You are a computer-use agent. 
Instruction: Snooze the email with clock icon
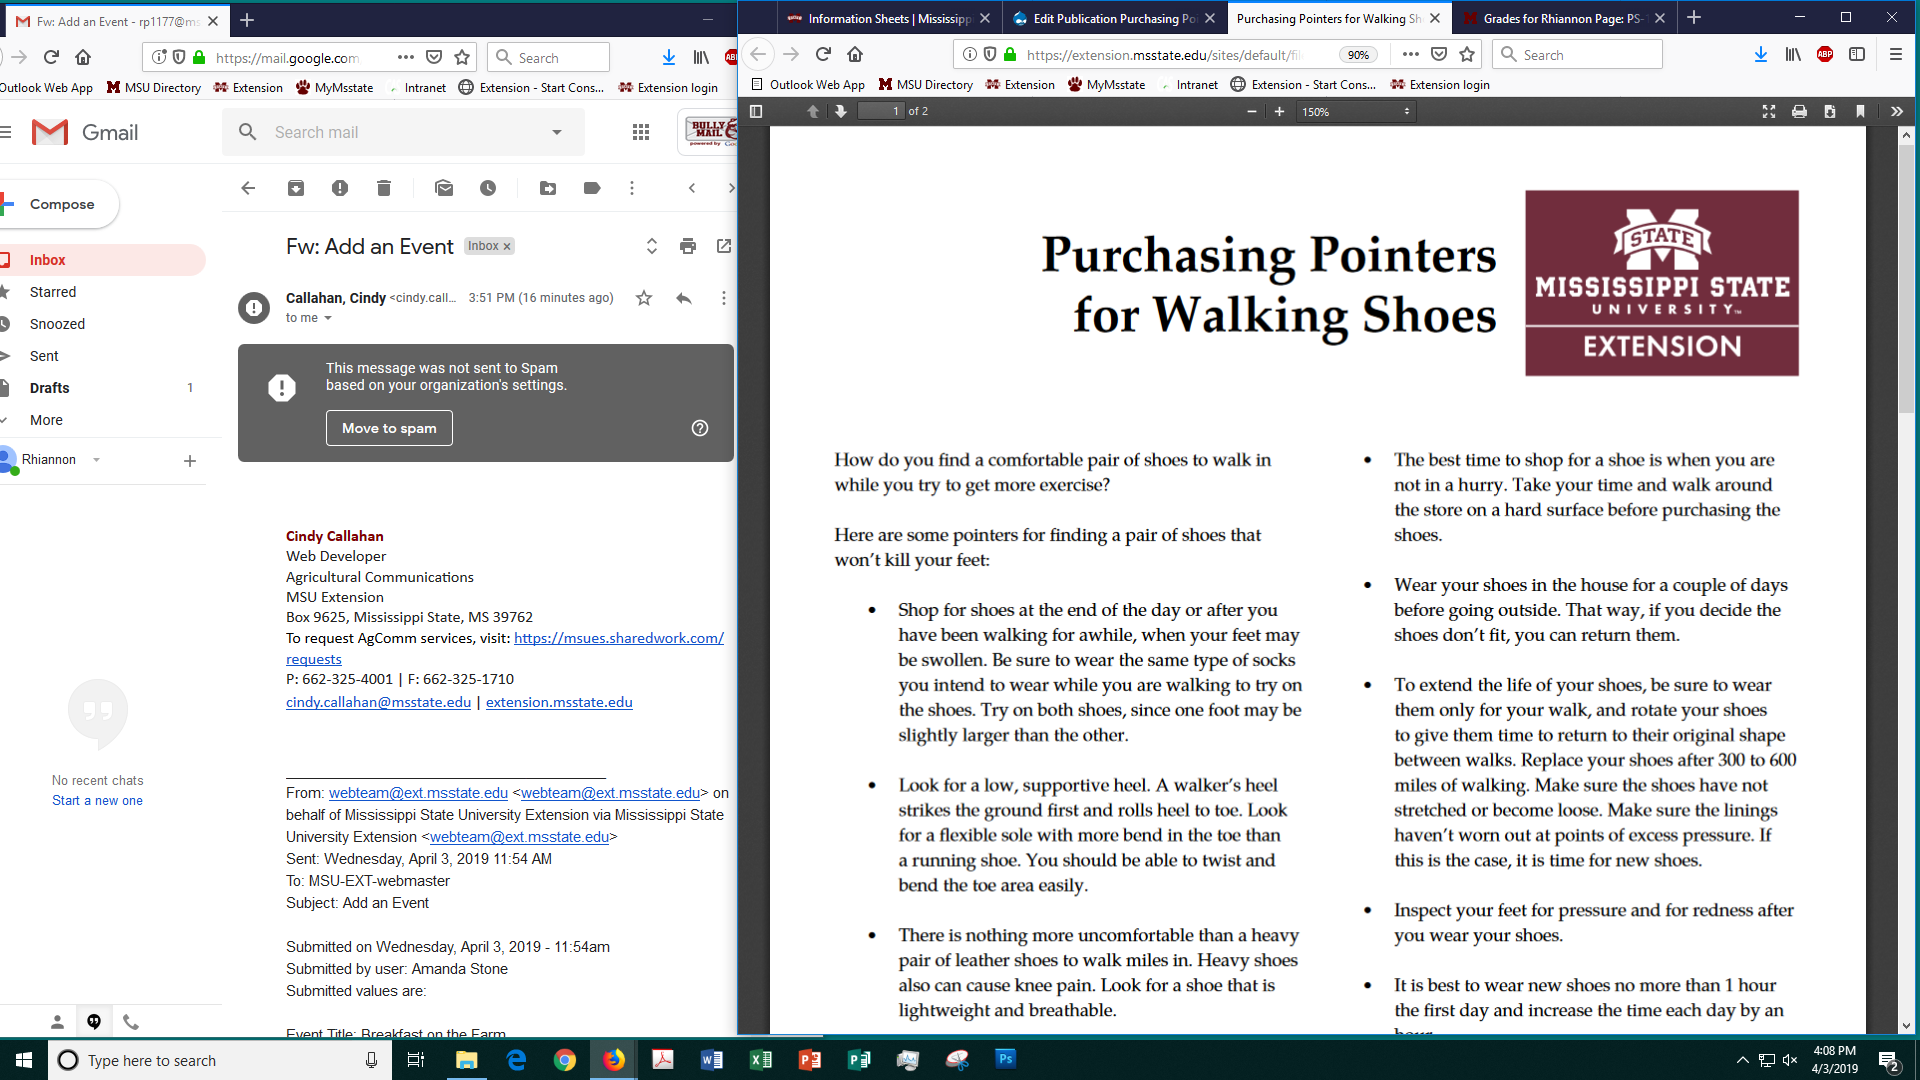pyautogui.click(x=488, y=188)
